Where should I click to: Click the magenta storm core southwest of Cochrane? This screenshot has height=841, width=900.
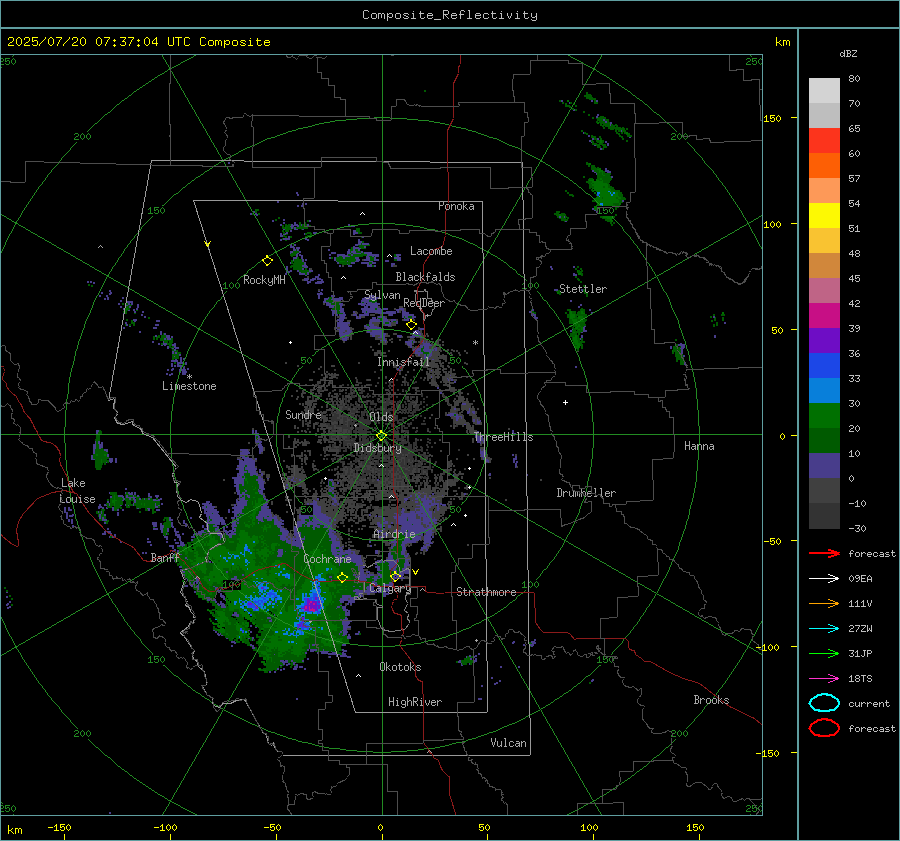click(312, 604)
